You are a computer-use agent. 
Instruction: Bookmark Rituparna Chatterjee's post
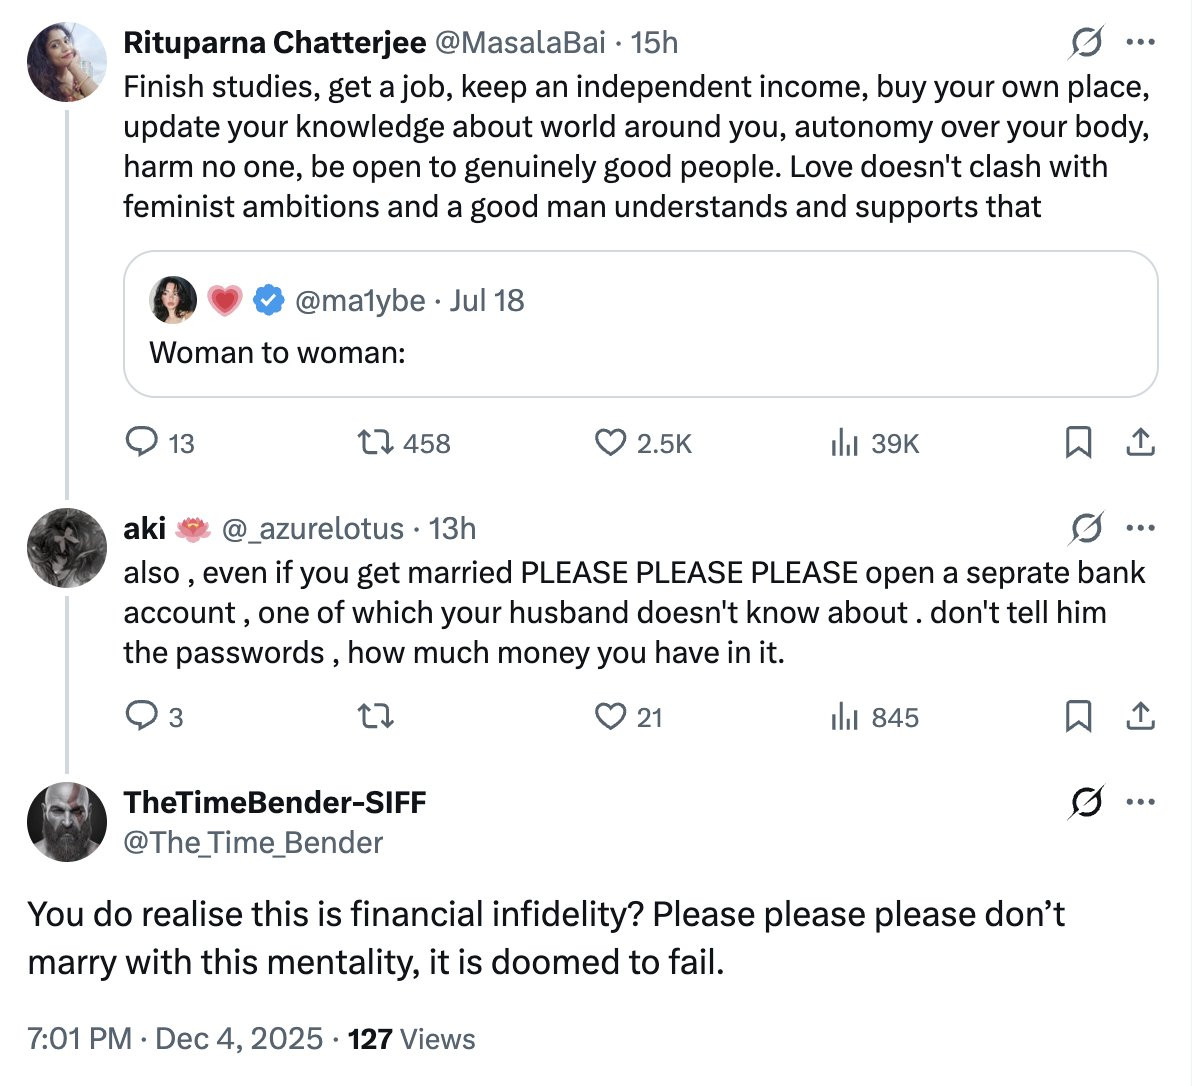tap(1078, 442)
